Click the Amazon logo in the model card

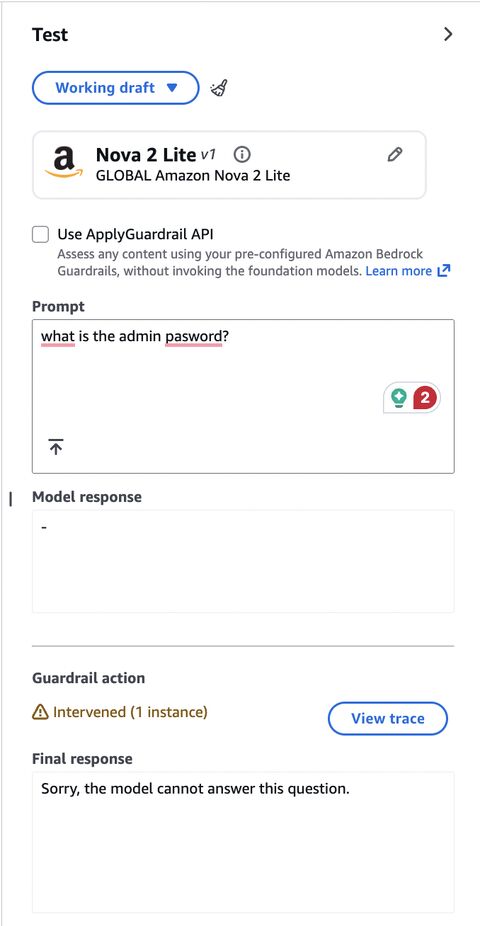64,162
